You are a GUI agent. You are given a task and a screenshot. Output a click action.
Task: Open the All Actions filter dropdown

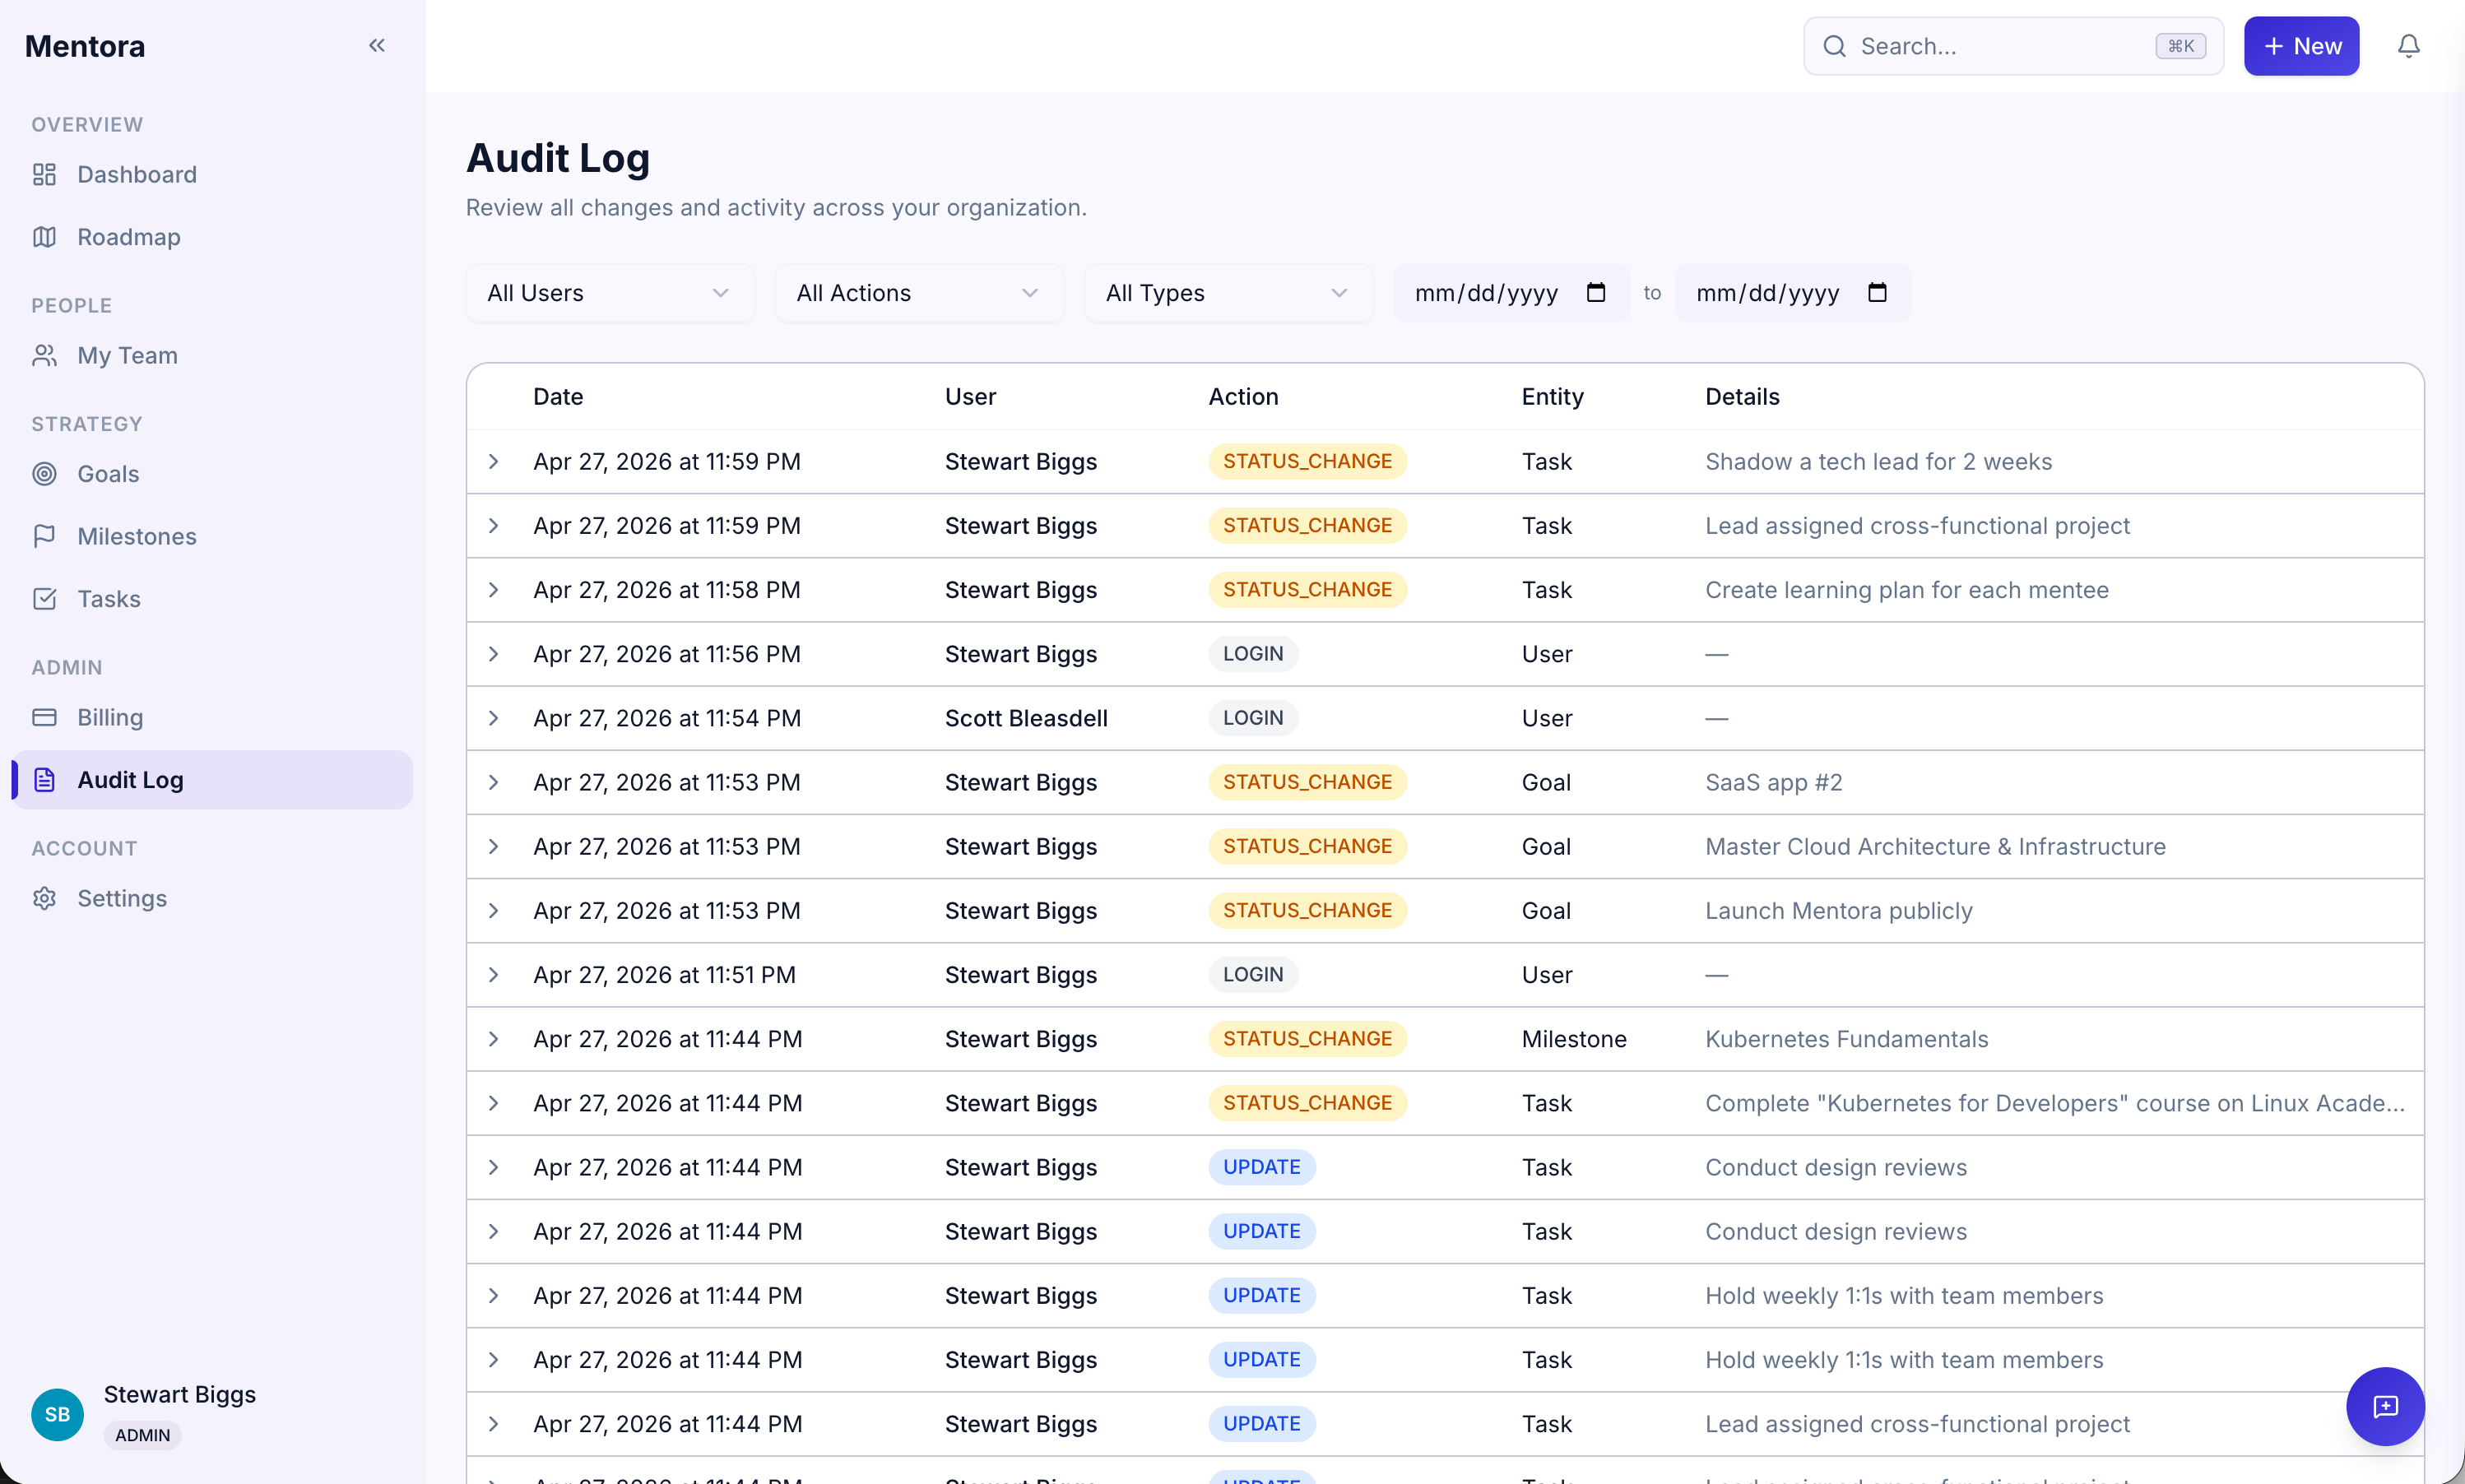click(x=919, y=293)
